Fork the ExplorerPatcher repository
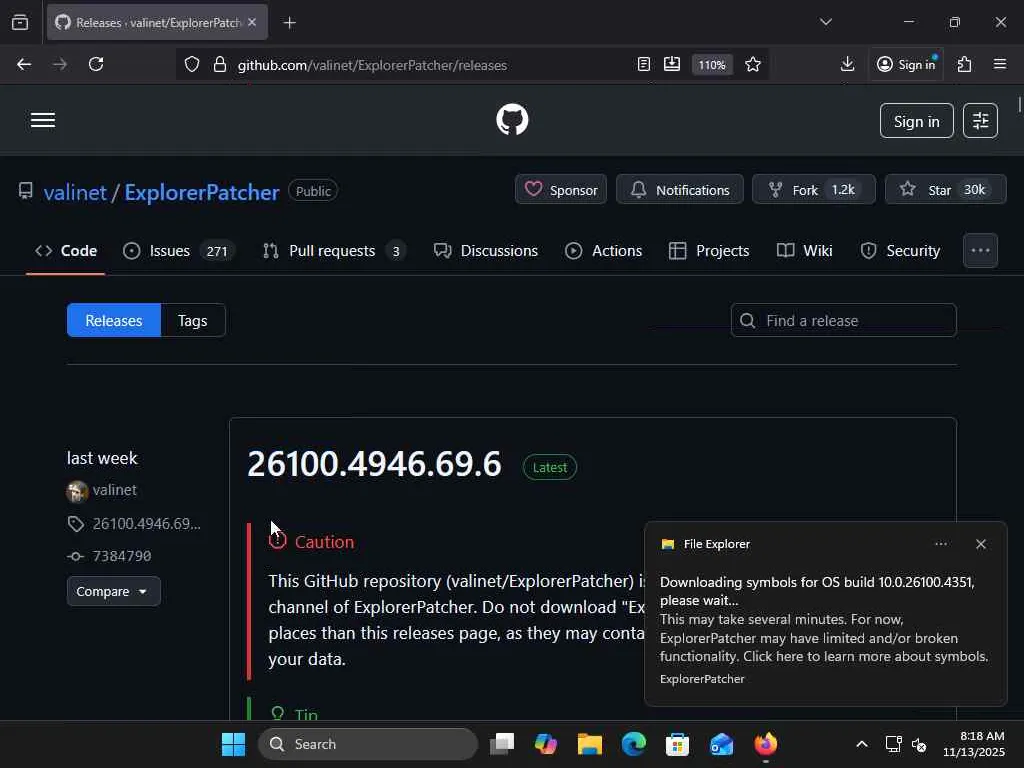This screenshot has width=1024, height=768. coord(814,190)
